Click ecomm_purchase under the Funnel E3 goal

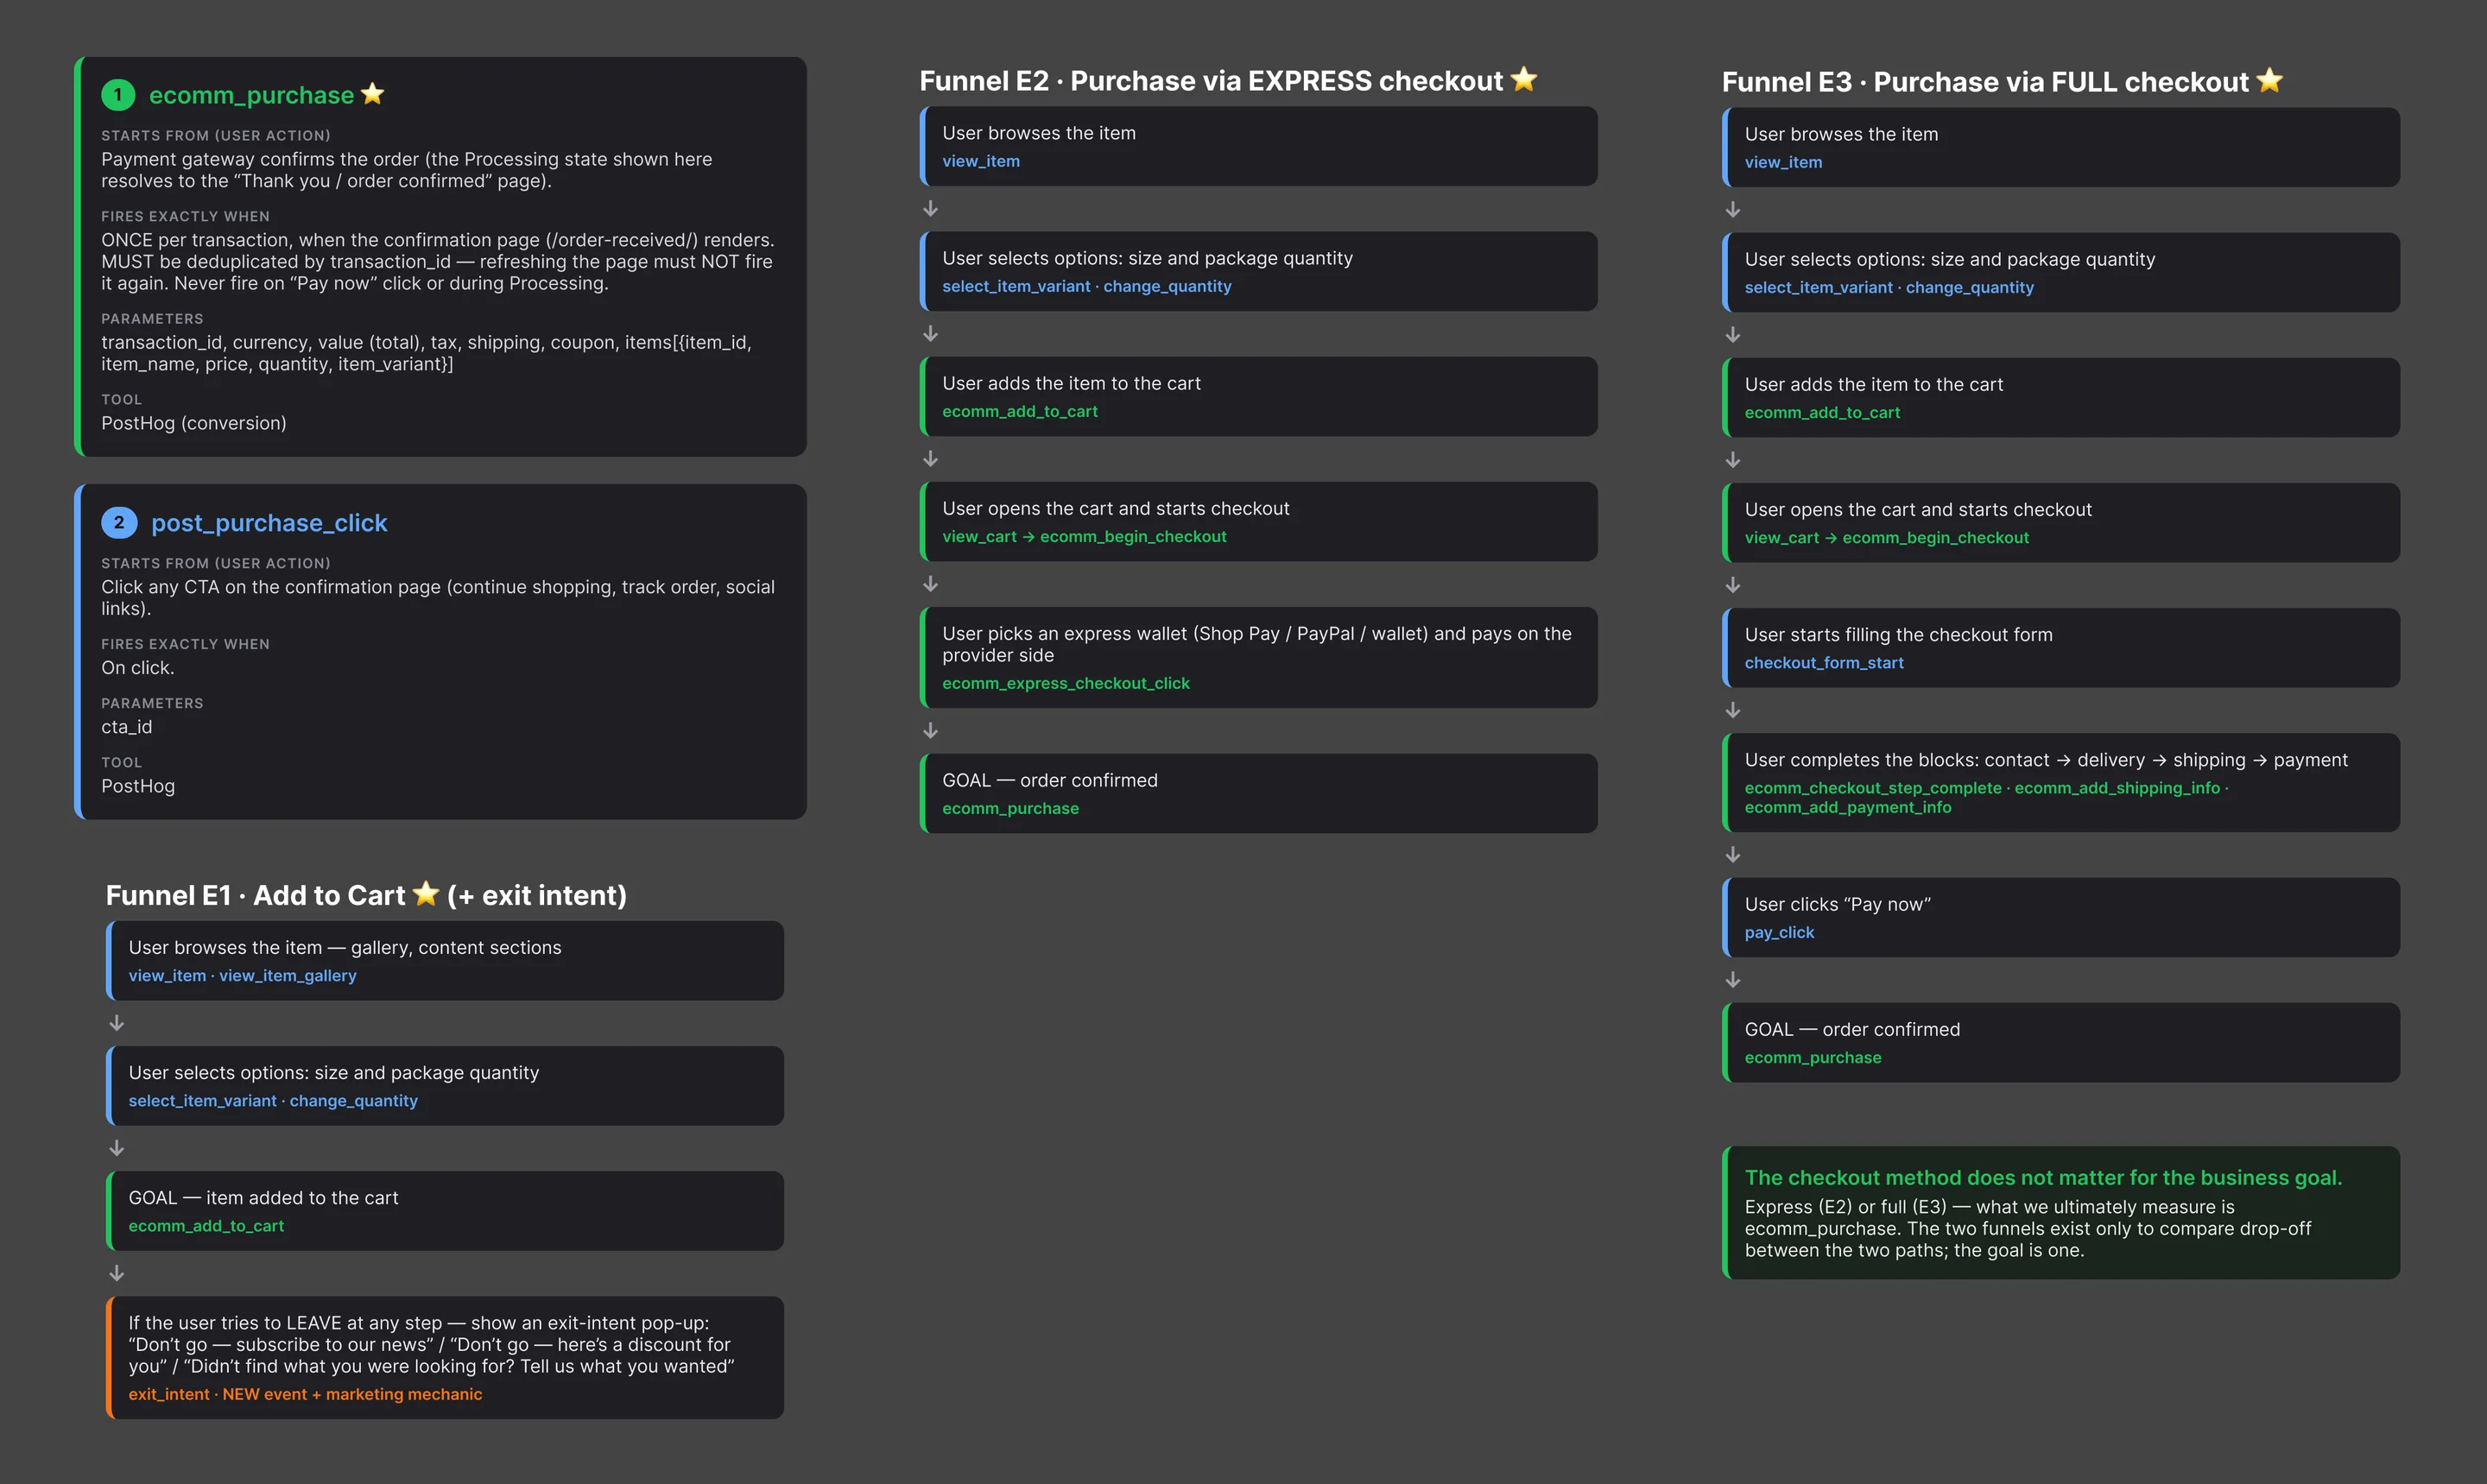click(1813, 1057)
